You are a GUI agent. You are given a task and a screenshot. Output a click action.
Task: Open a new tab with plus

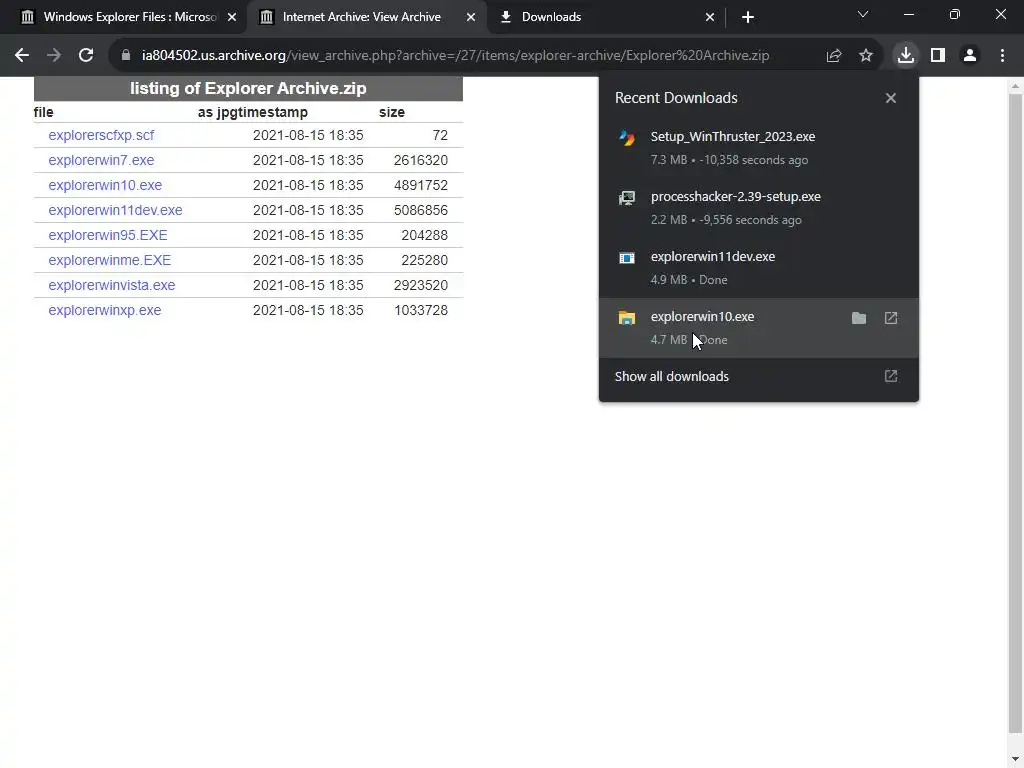tap(748, 17)
